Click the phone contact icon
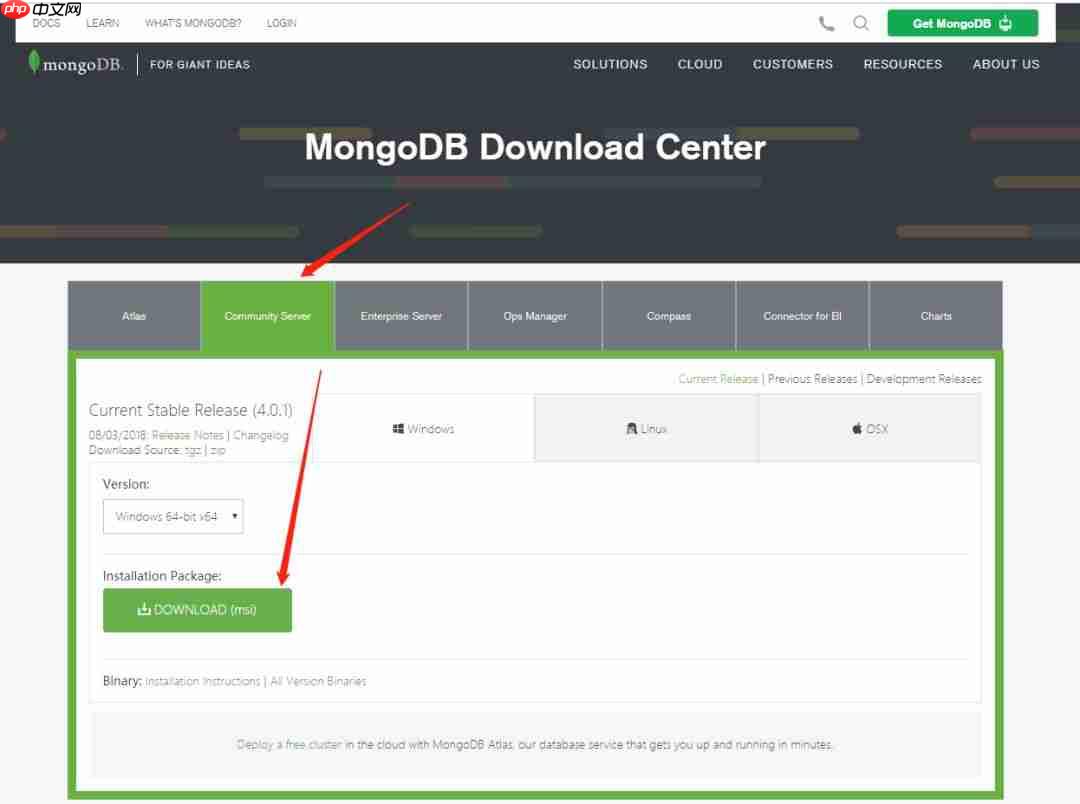 tap(826, 22)
